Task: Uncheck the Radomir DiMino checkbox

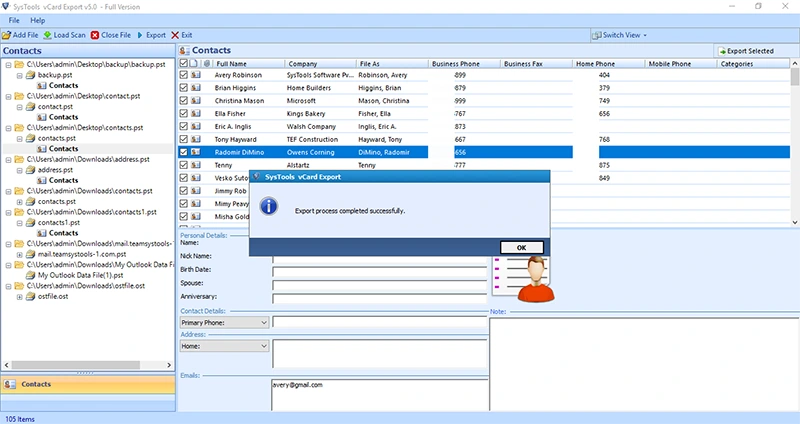Action: (184, 152)
